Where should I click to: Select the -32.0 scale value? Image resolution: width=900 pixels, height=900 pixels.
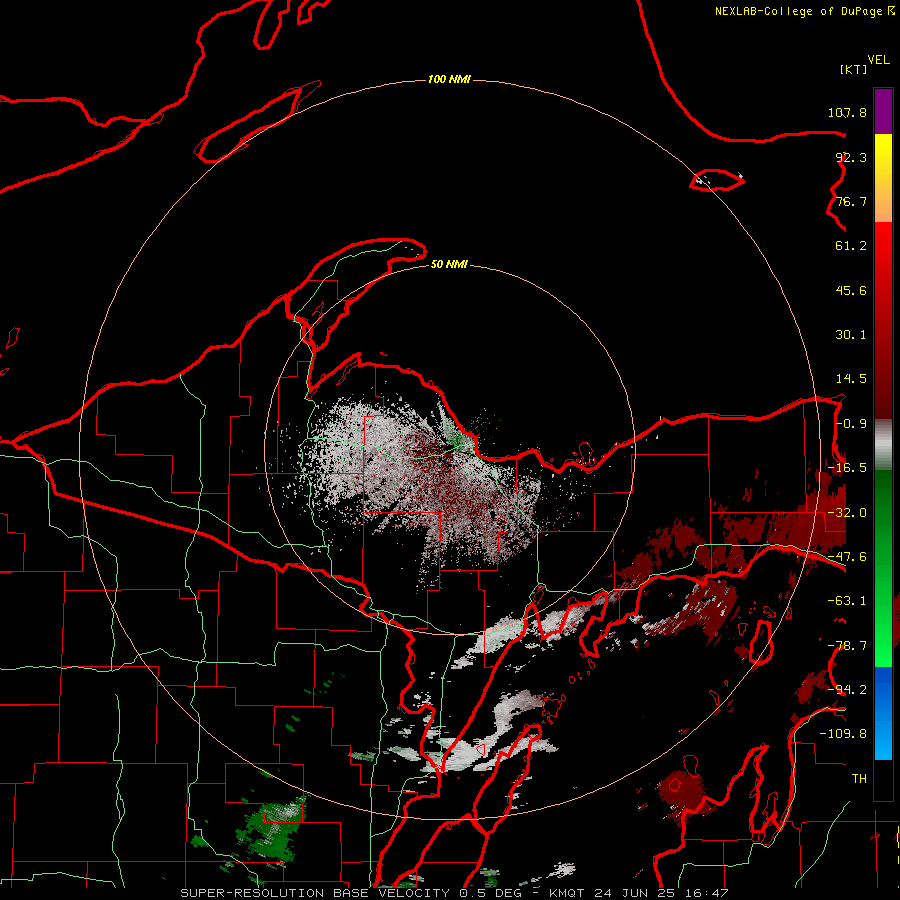click(x=847, y=513)
